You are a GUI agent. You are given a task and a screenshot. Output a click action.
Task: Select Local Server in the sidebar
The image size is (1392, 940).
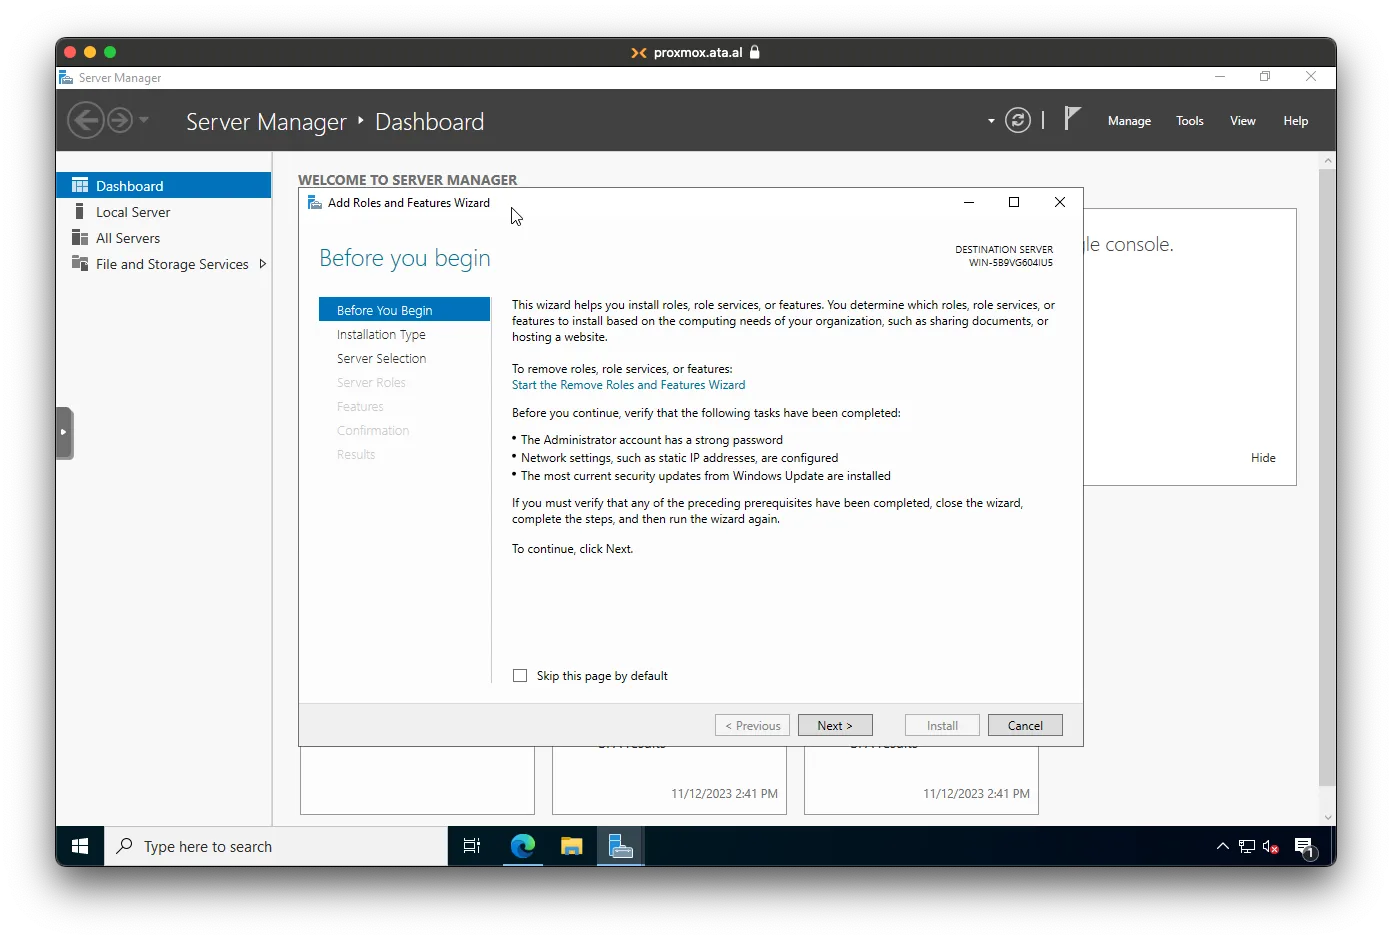pyautogui.click(x=164, y=212)
